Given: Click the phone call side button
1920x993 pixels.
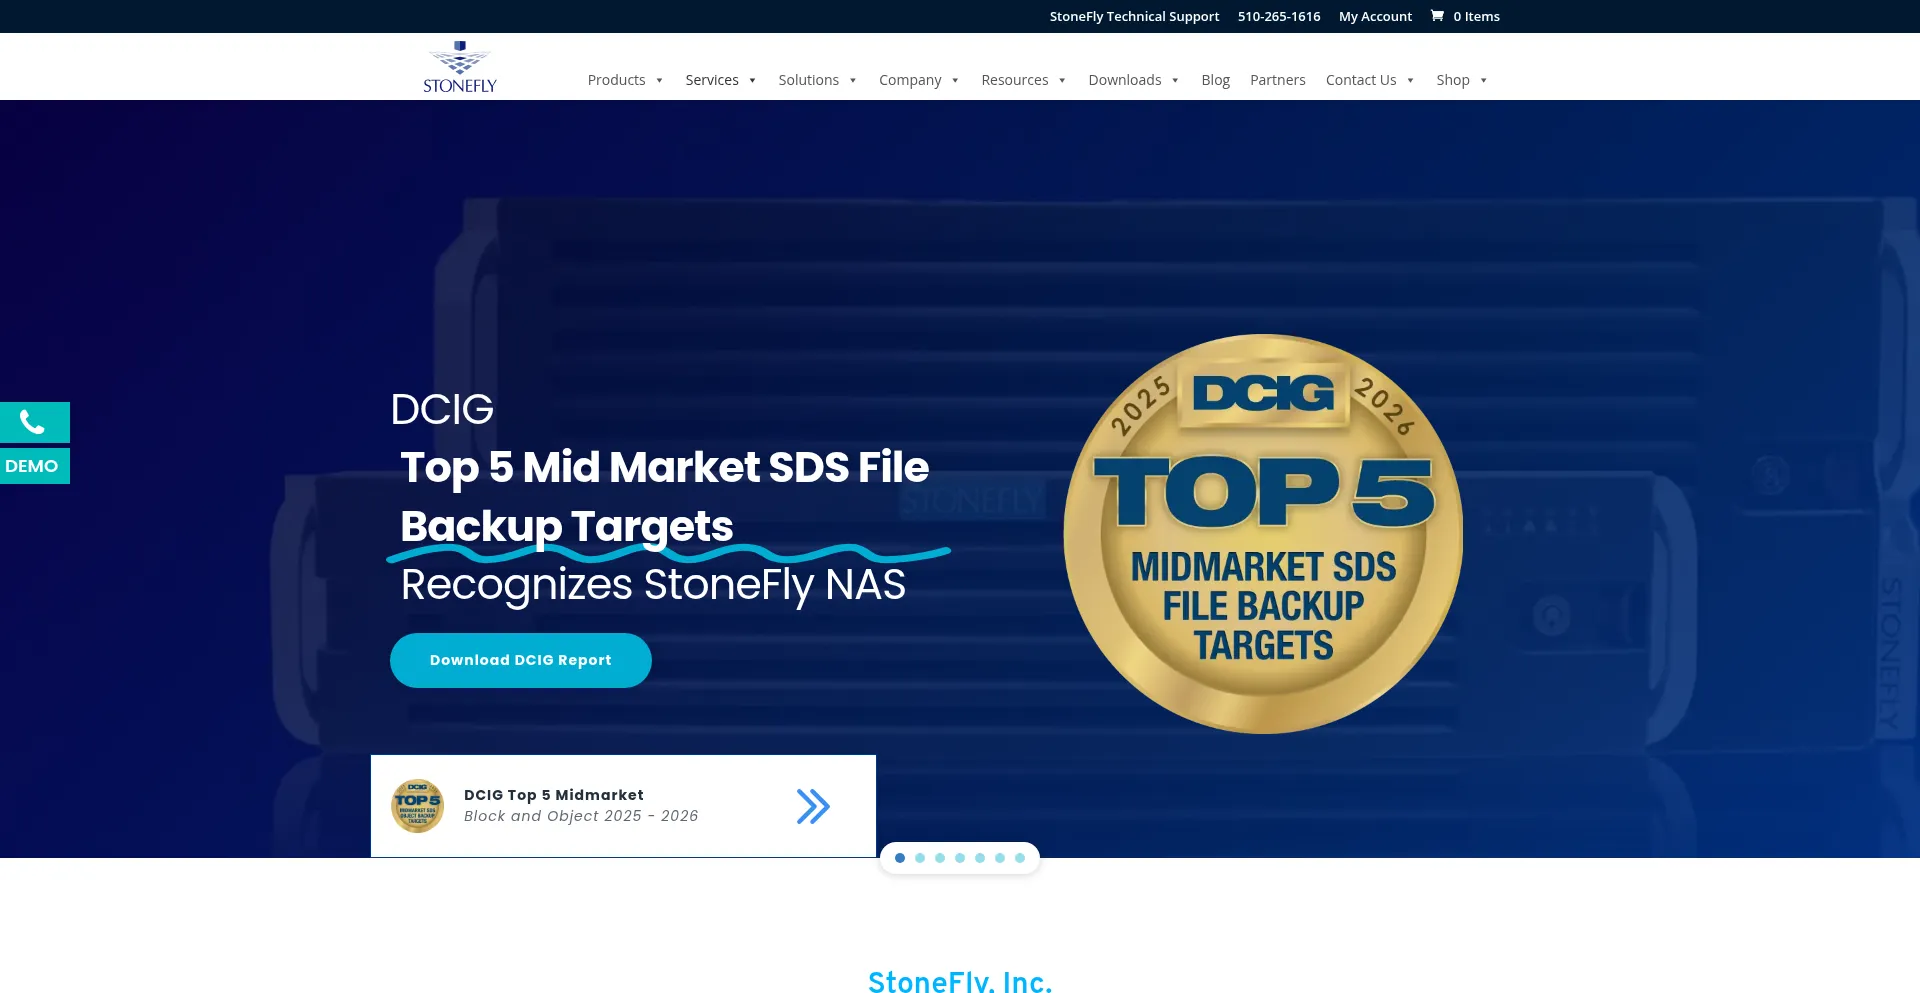Looking at the screenshot, I should pos(34,422).
